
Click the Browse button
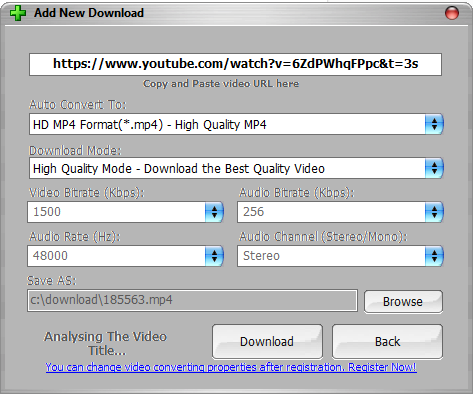(x=403, y=302)
